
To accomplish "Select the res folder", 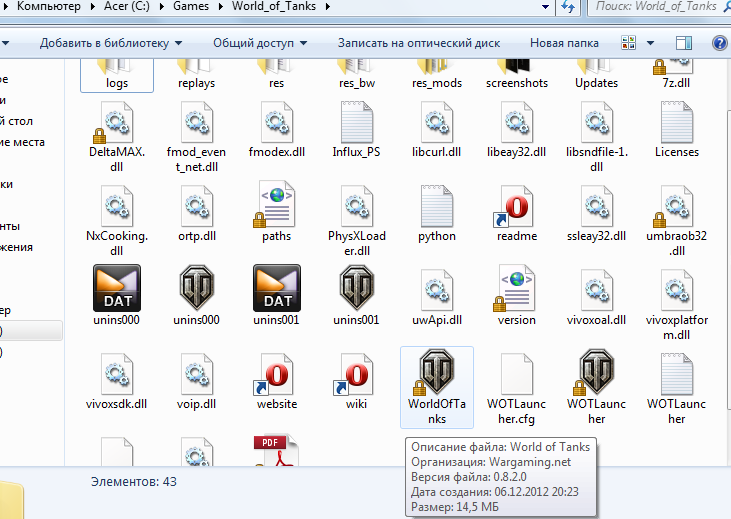I will 276,75.
